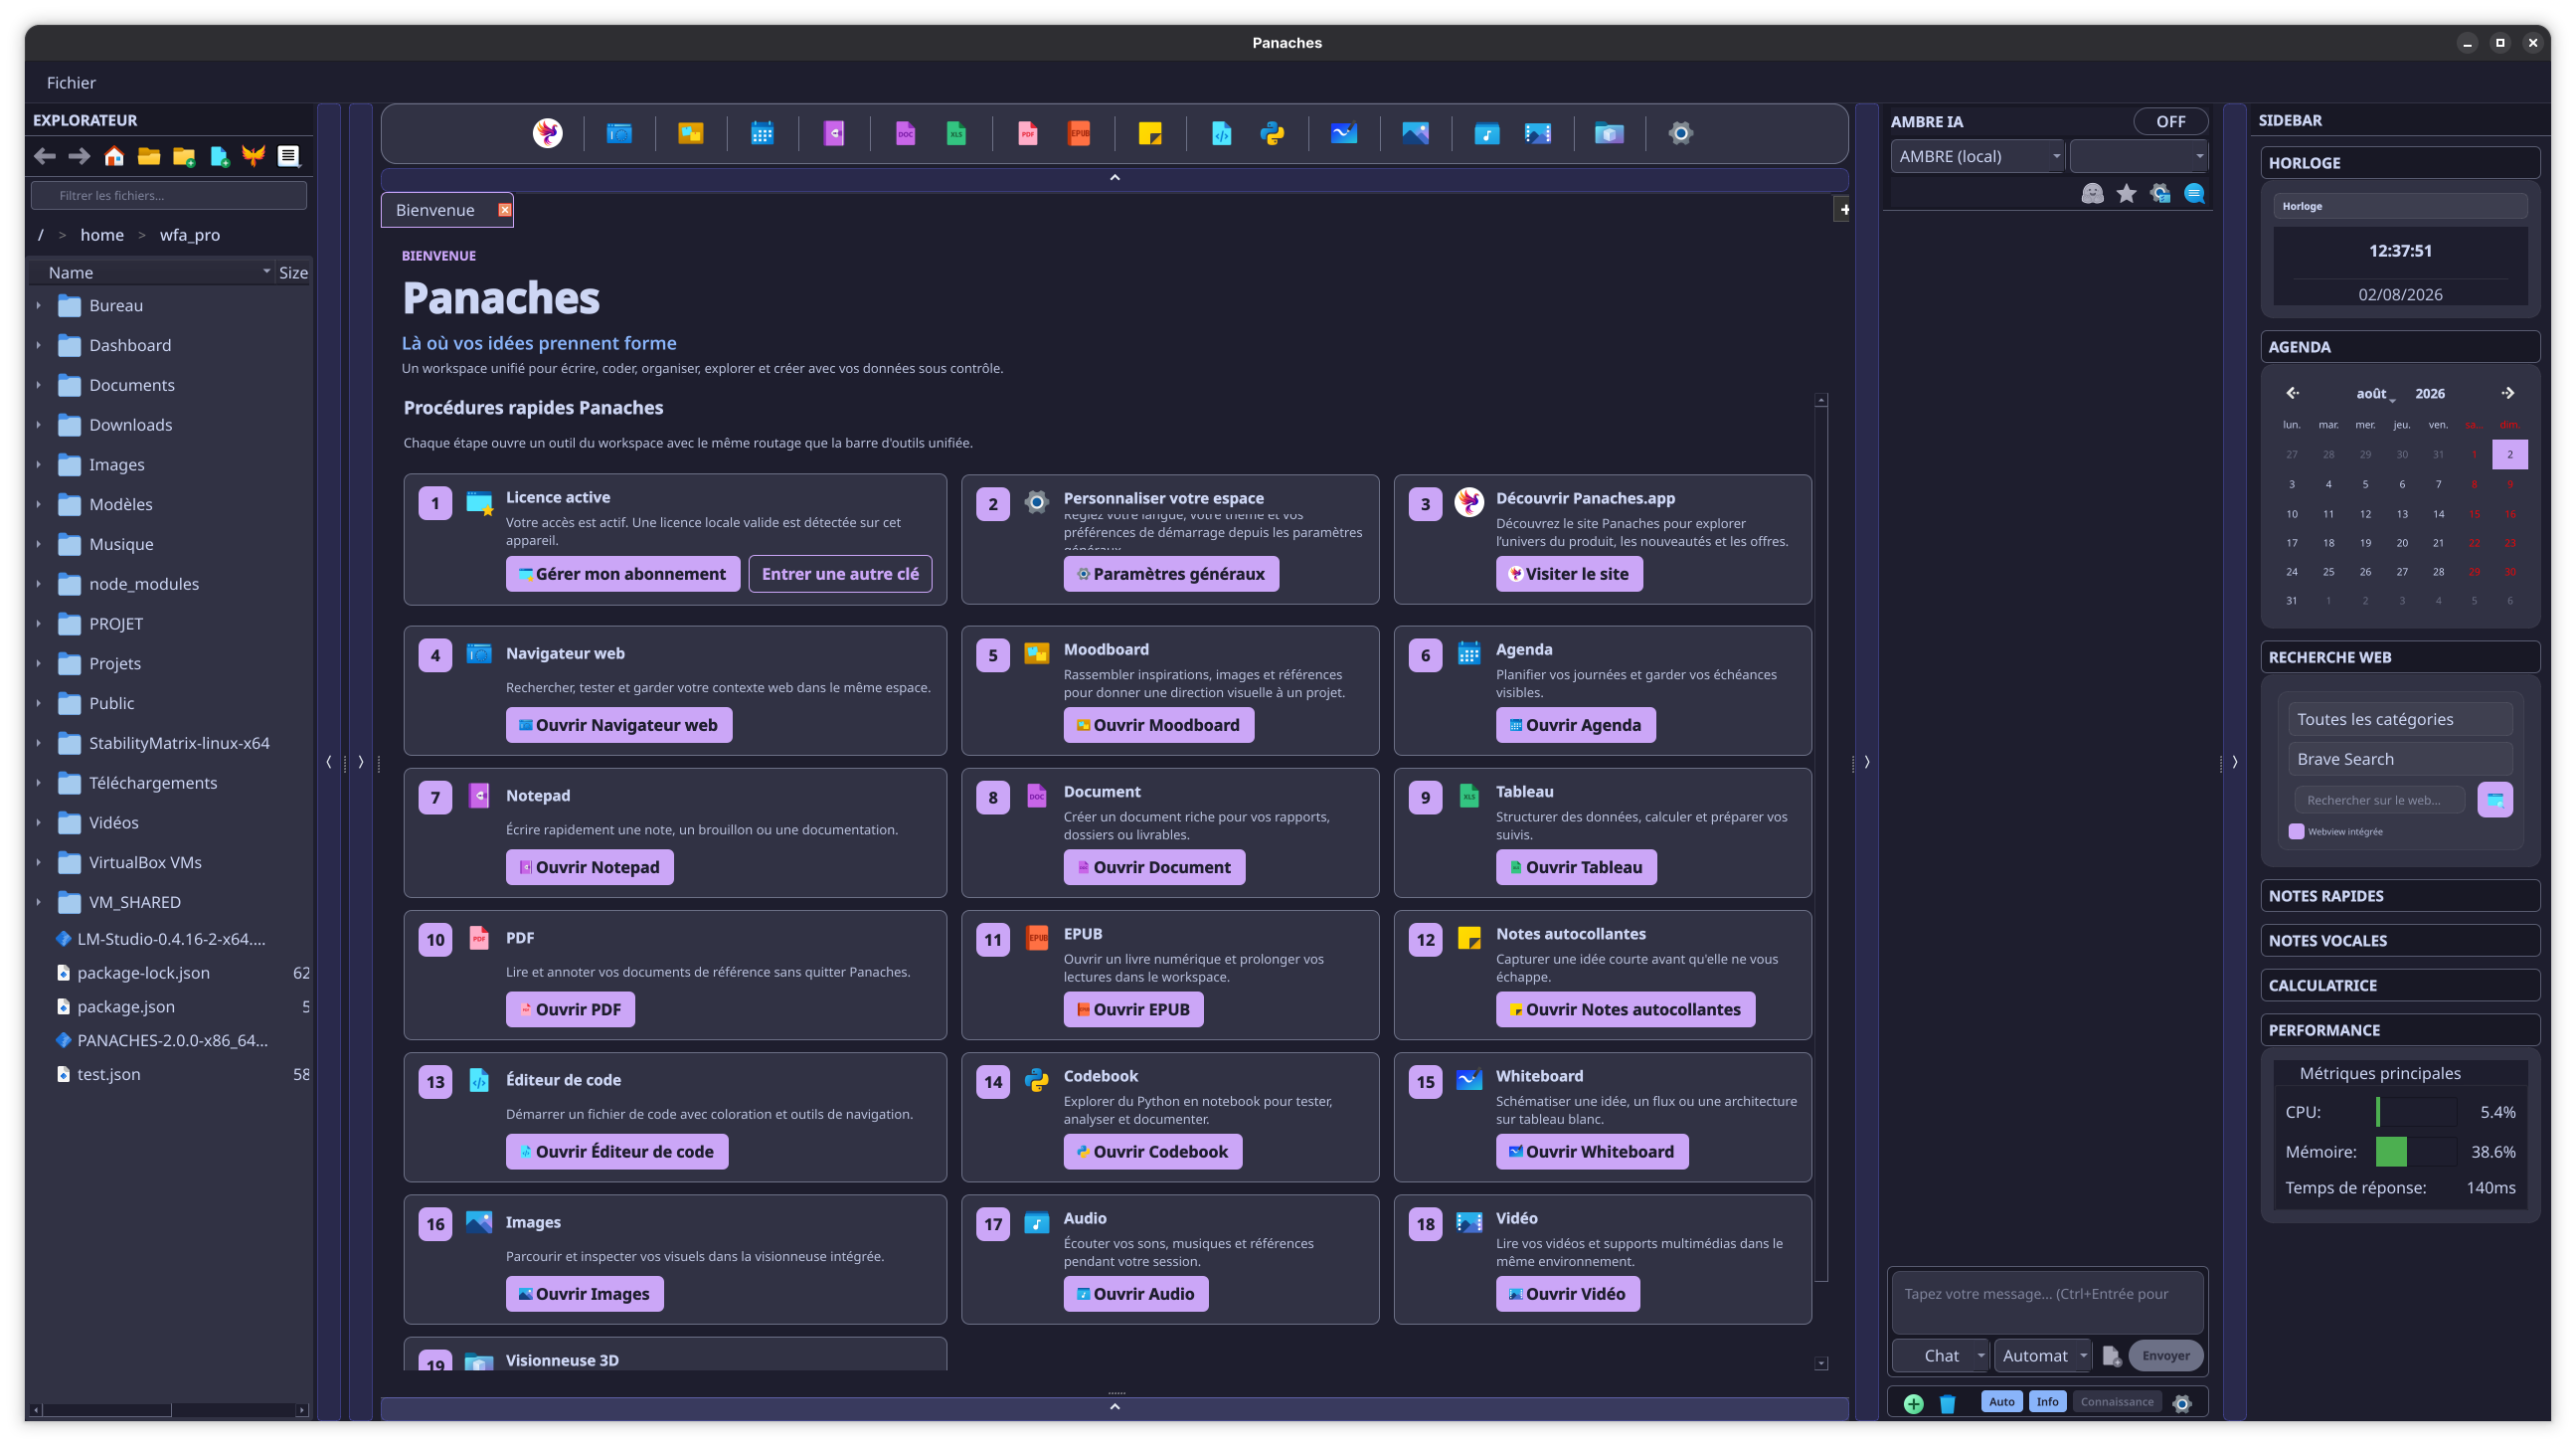The image size is (2576, 1446).
Task: Open the Agenda calendar icon in top toolbar
Action: click(x=762, y=133)
